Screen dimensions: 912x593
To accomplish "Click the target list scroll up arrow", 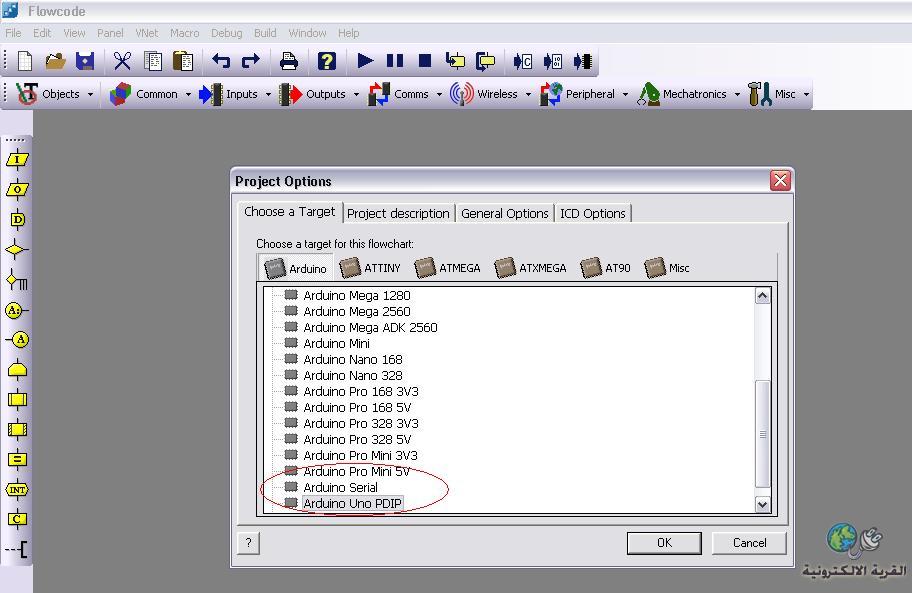I will [x=763, y=296].
